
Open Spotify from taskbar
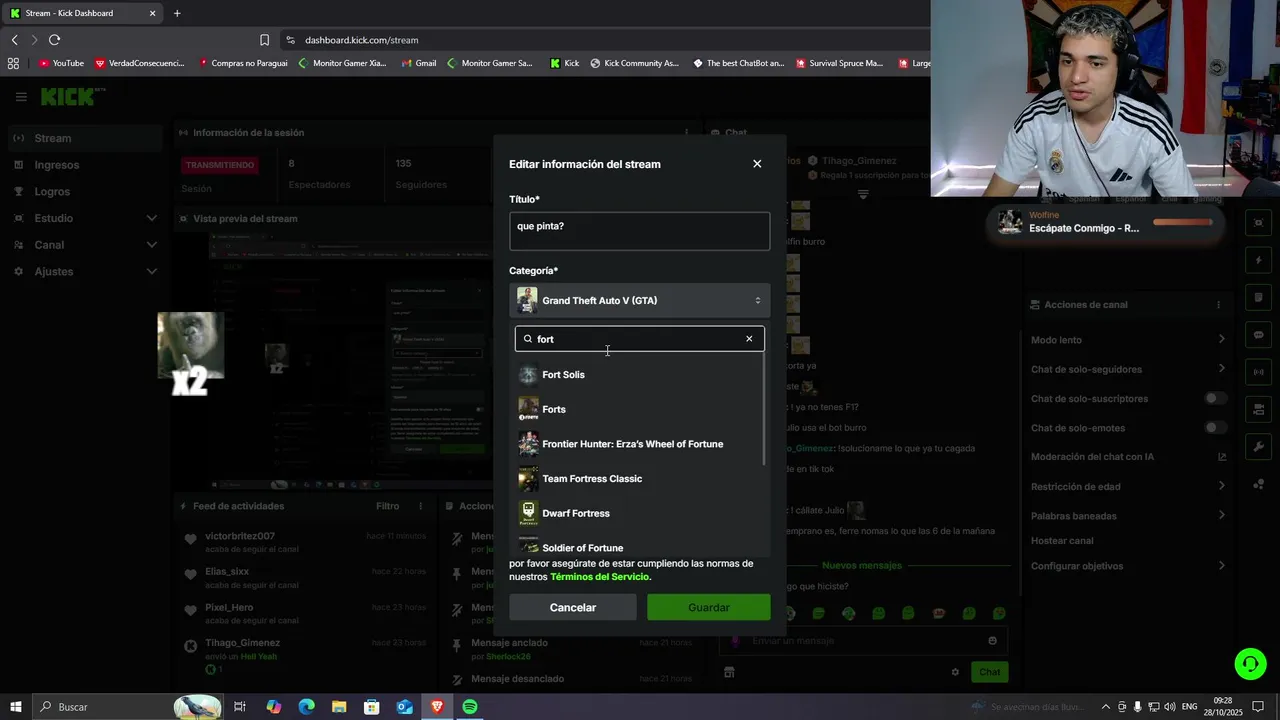click(469, 707)
